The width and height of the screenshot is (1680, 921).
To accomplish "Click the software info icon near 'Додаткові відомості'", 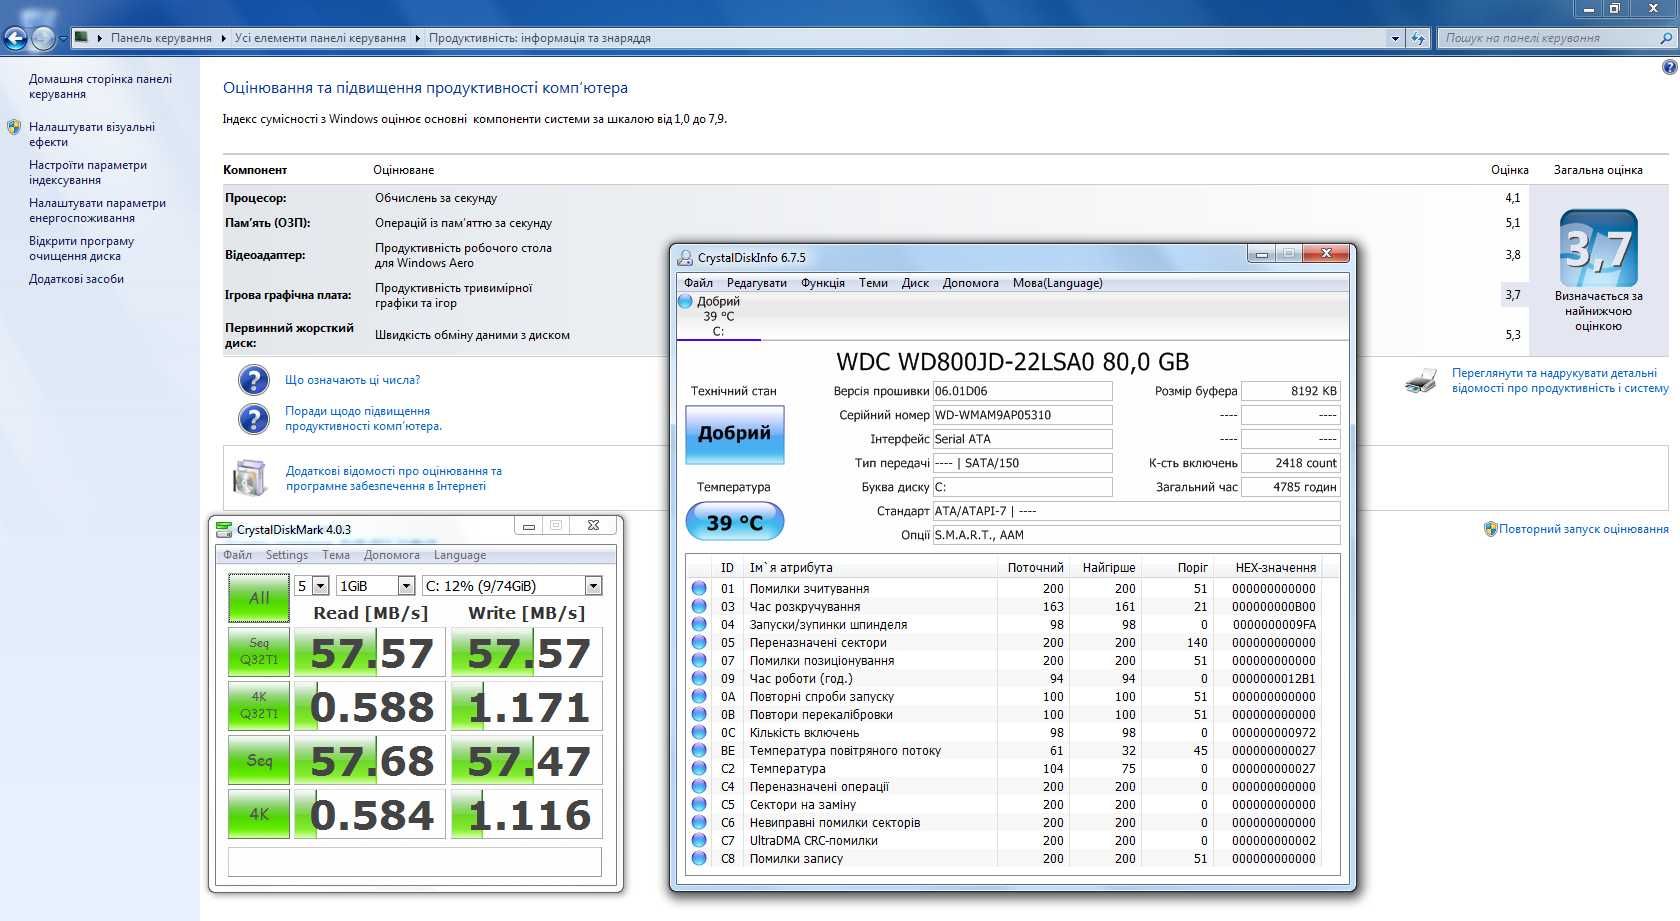I will tap(250, 477).
